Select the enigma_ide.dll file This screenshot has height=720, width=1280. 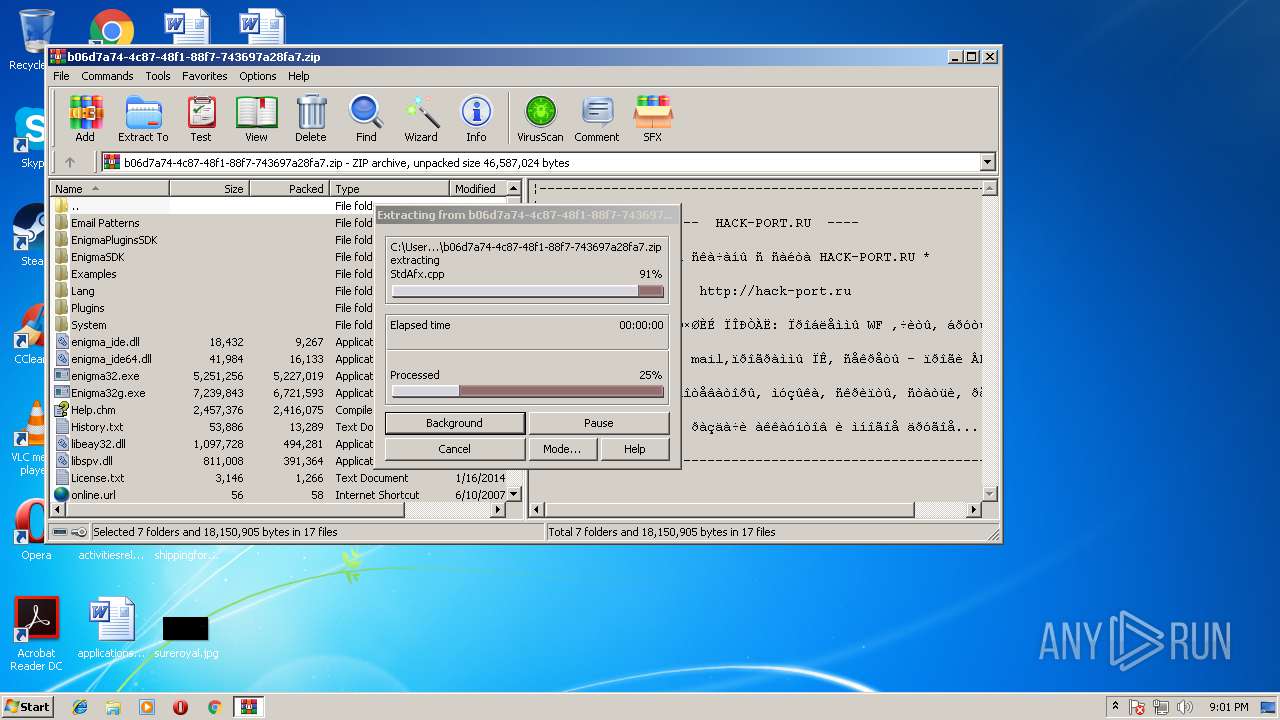coord(105,342)
